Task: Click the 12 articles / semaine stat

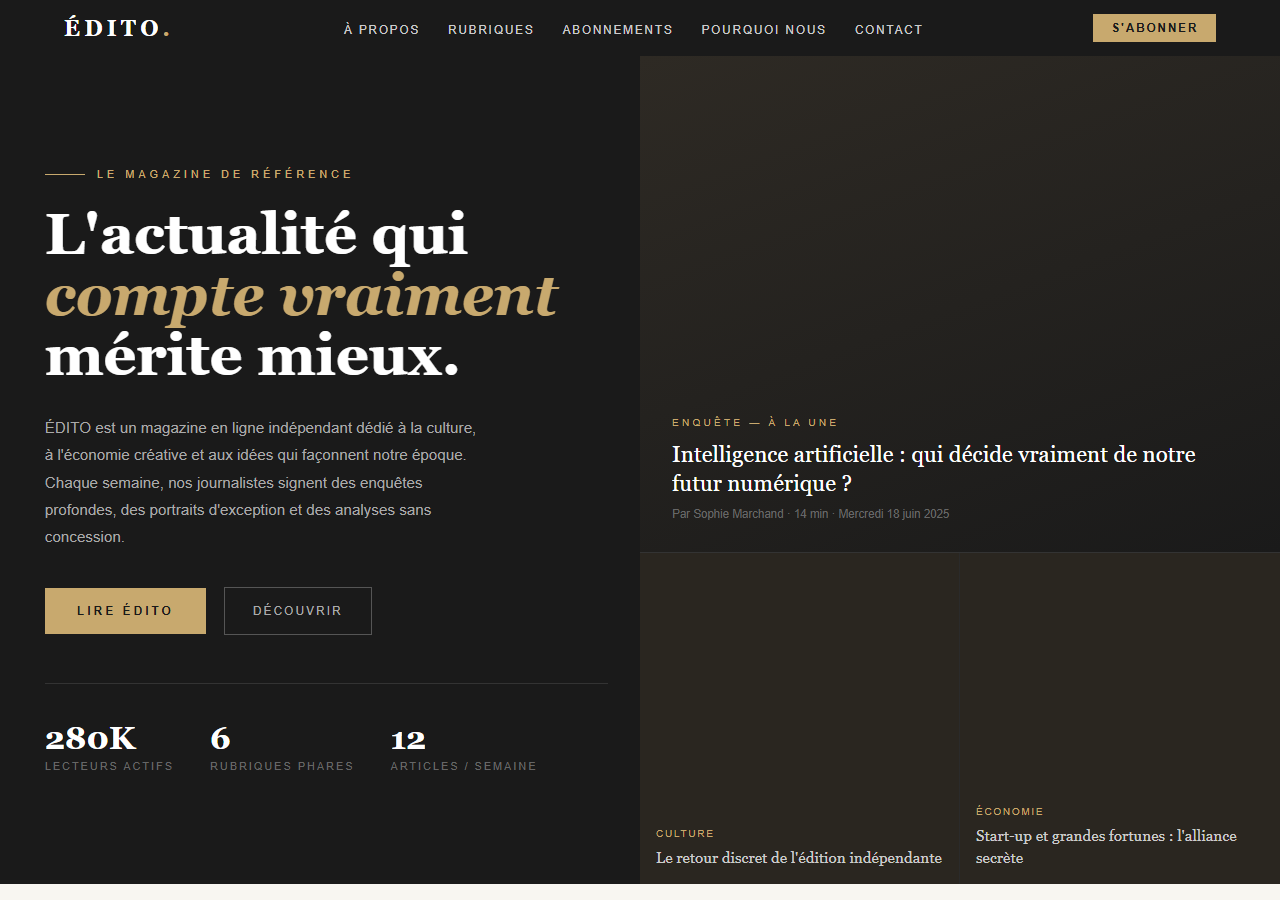Action: click(463, 749)
